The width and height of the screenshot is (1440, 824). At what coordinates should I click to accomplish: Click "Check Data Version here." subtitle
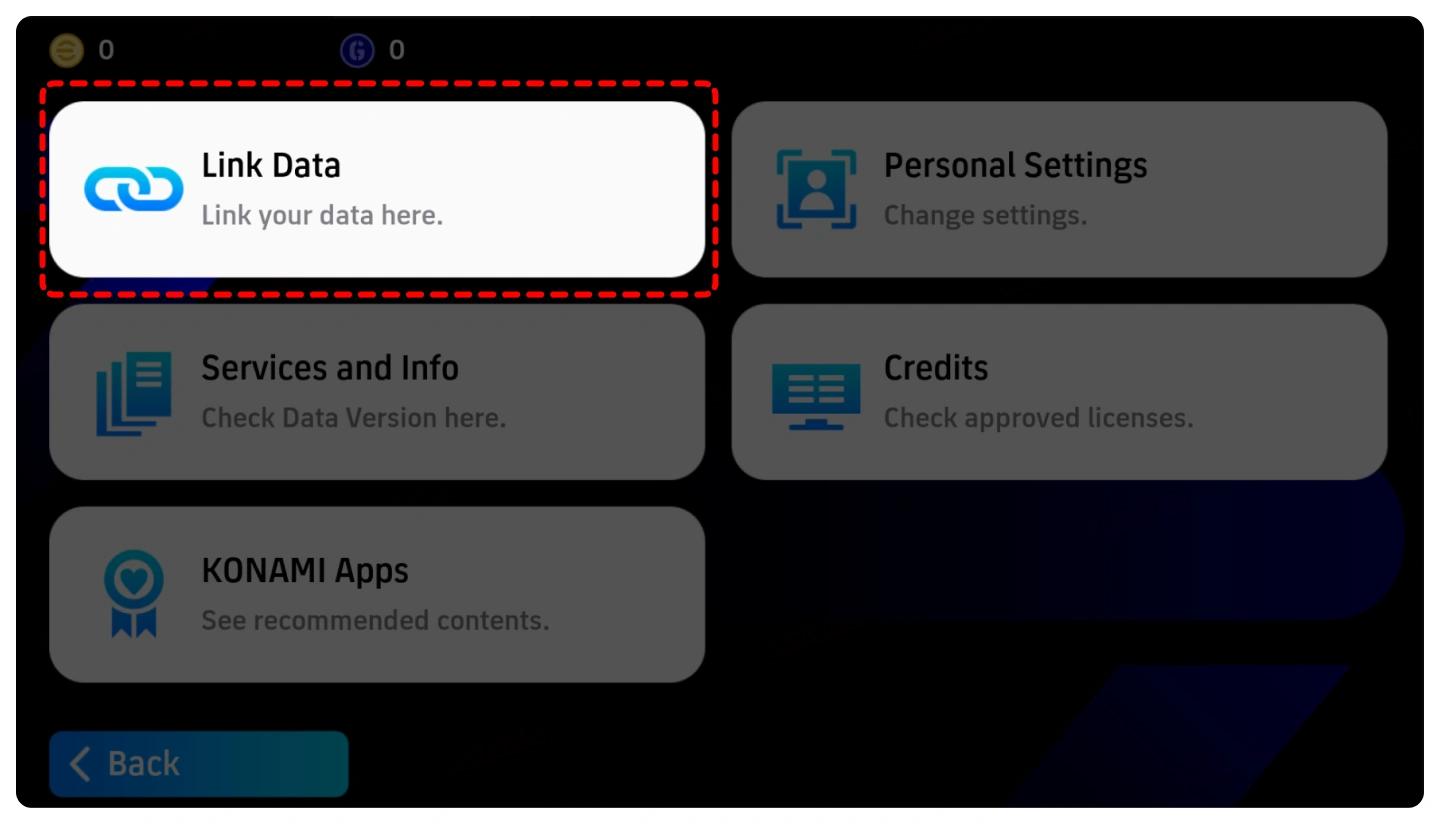pyautogui.click(x=354, y=418)
